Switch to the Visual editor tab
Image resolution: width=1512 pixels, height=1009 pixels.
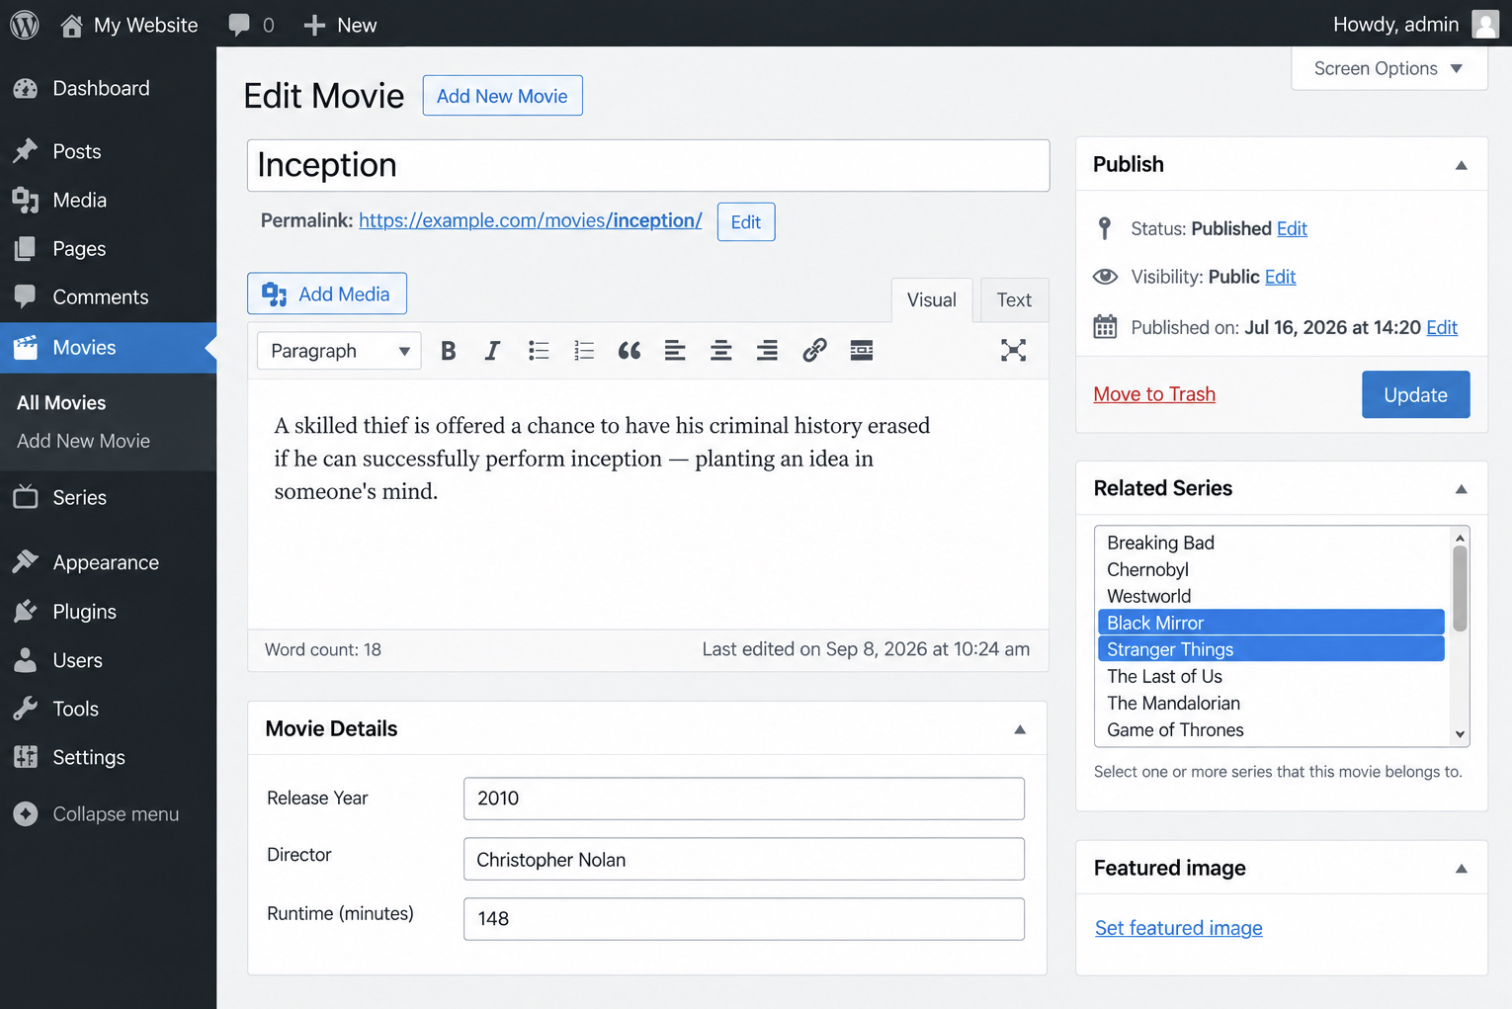click(931, 300)
